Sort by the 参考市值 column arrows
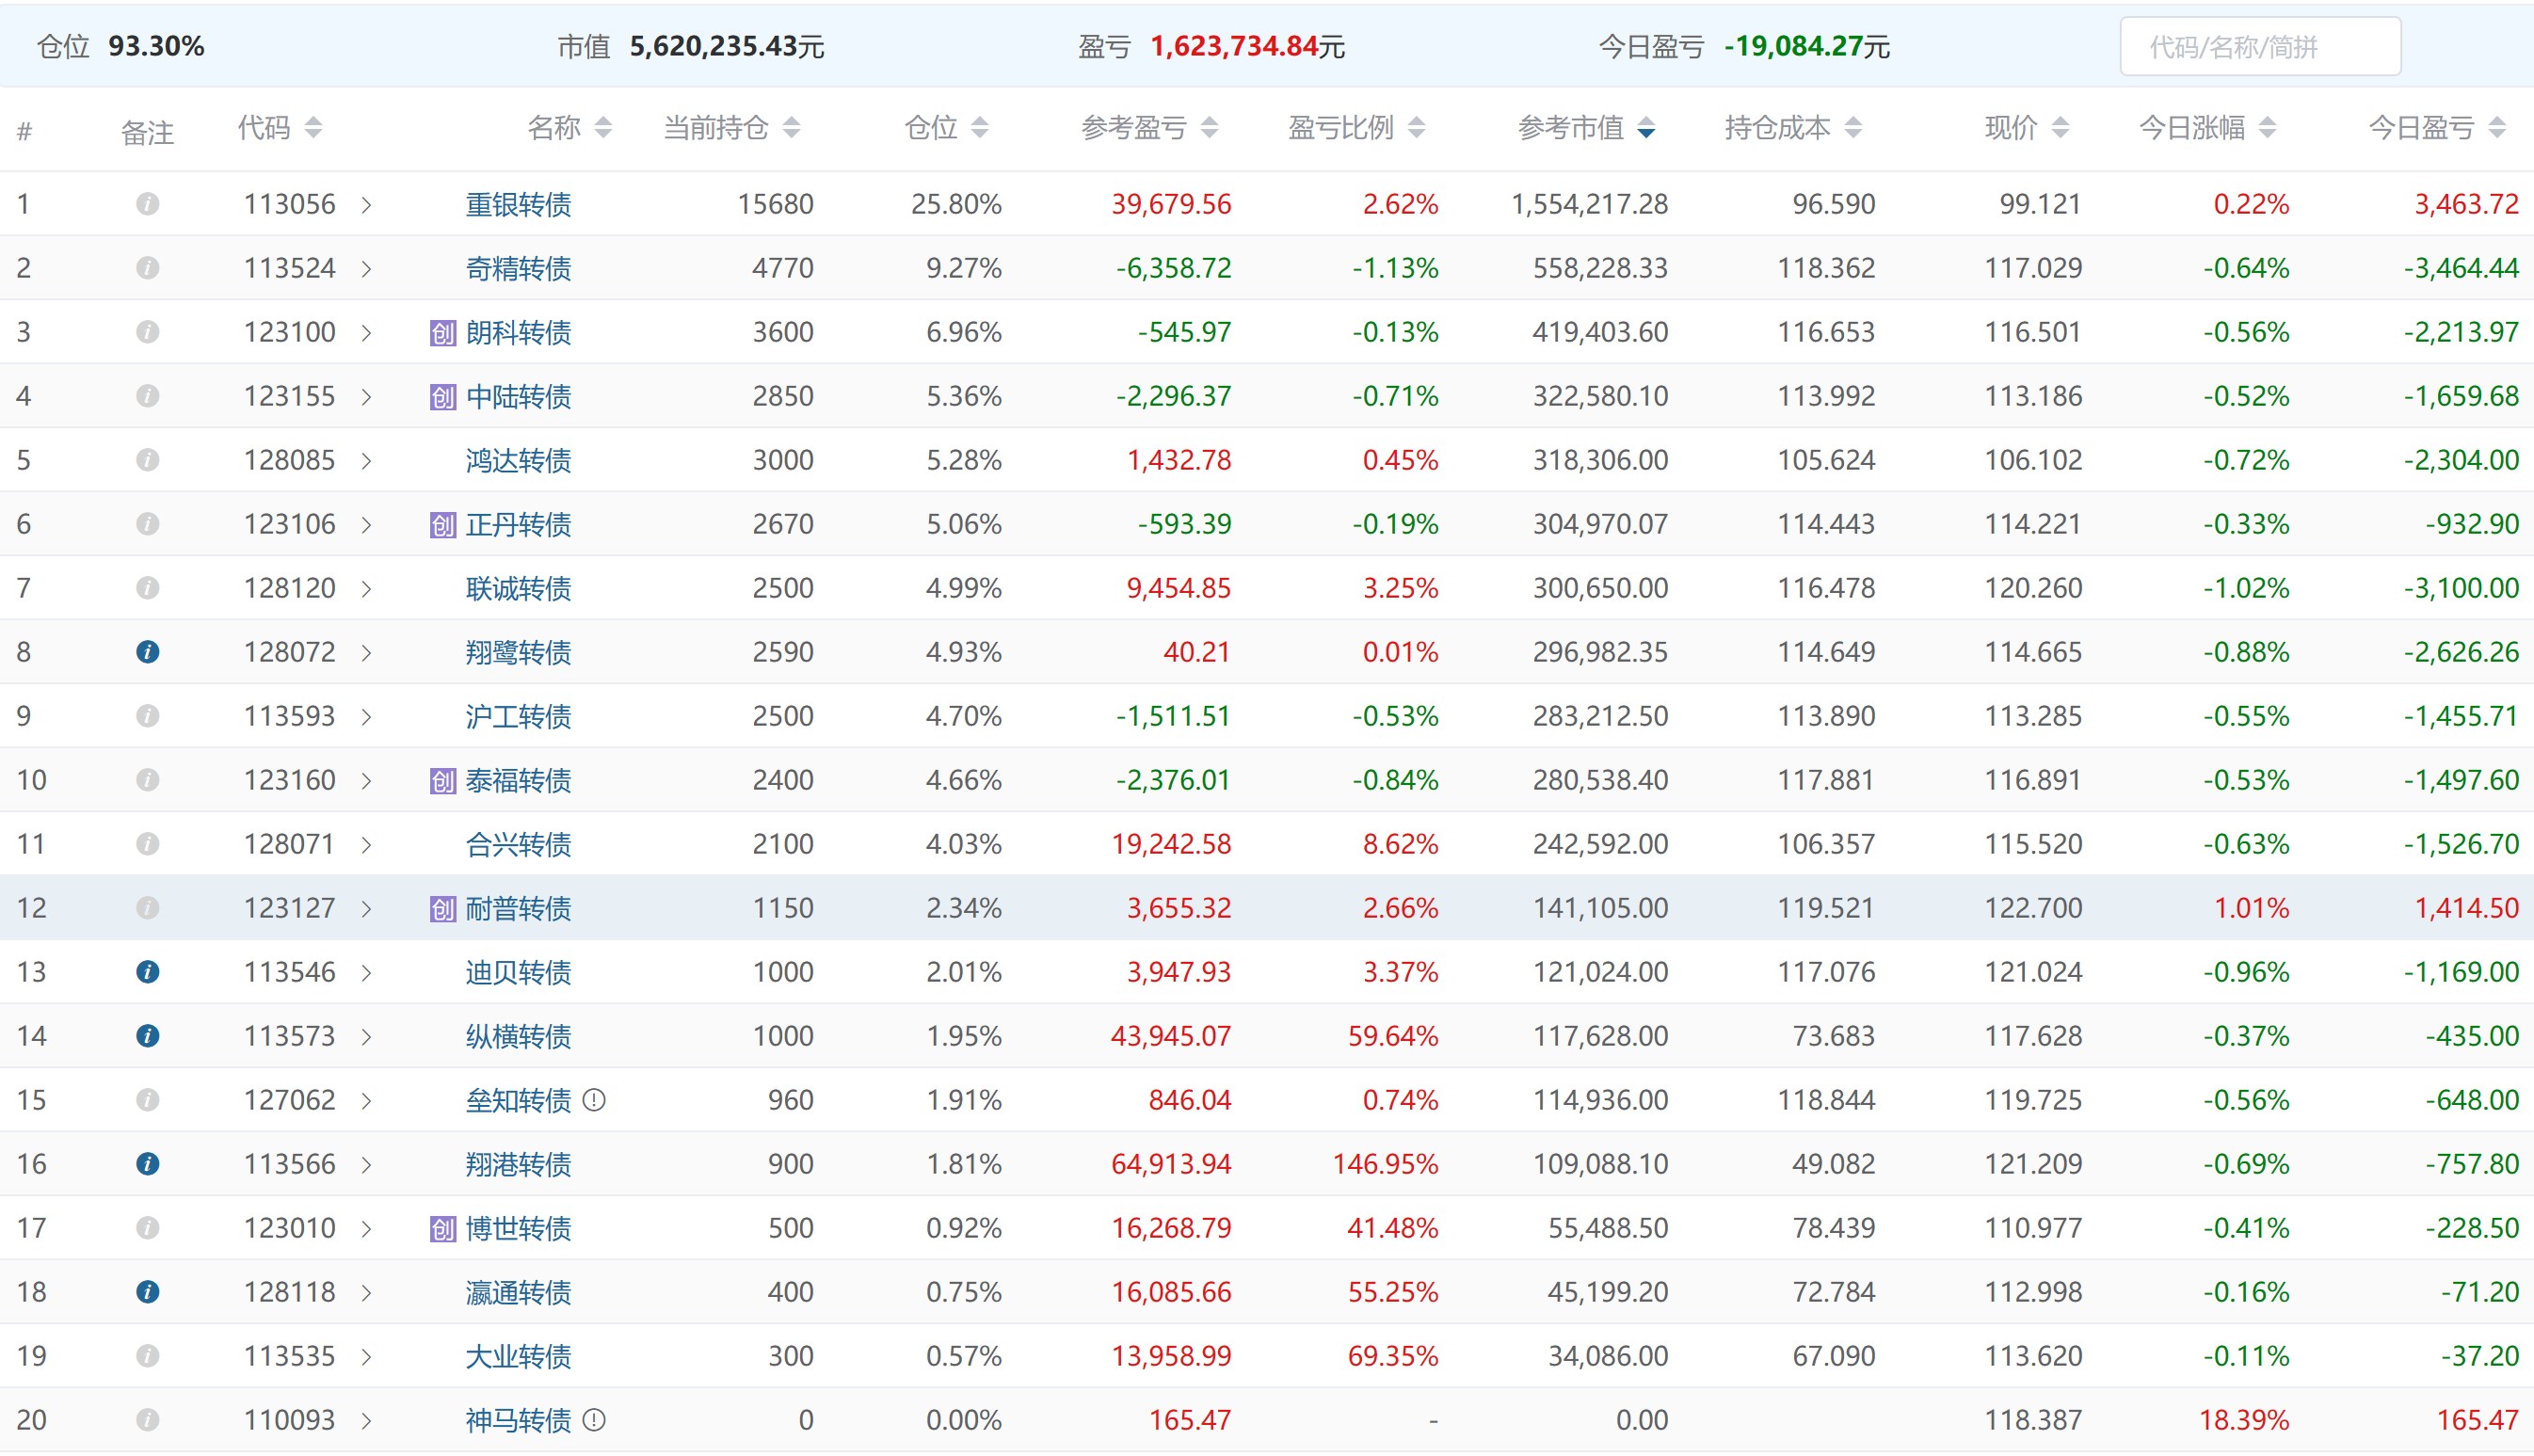Screen dimensions: 2534x1456 pyautogui.click(x=1646, y=128)
